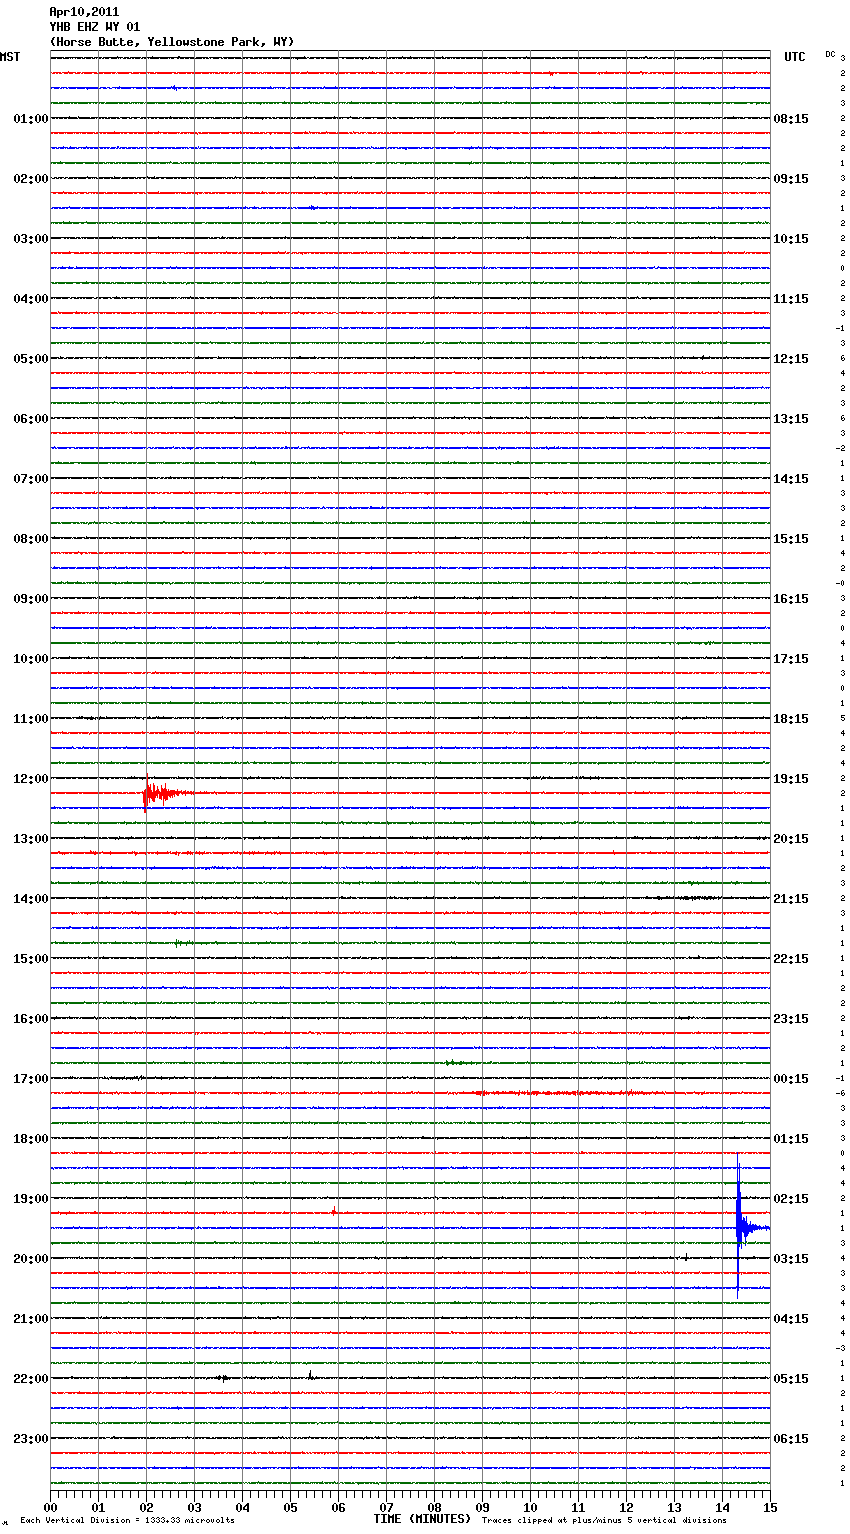Select the 14:00 MST time label
Image resolution: width=850 pixels, height=1534 pixels.
31,899
